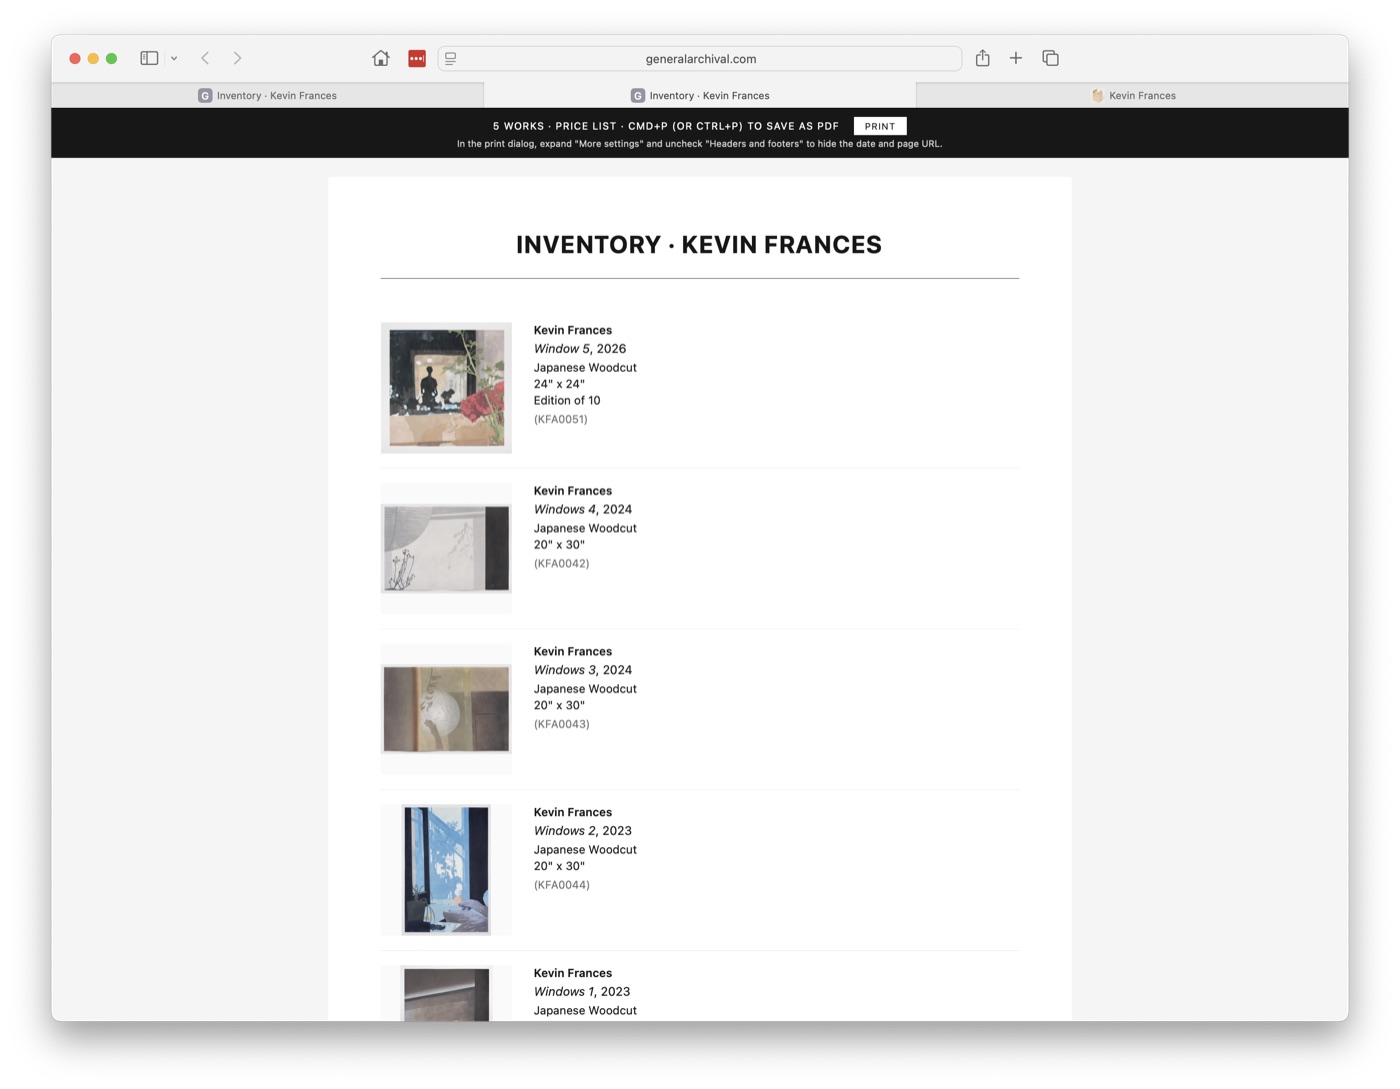Click the inventory code (KFA0043)
The width and height of the screenshot is (1400, 1089).
pyautogui.click(x=562, y=724)
